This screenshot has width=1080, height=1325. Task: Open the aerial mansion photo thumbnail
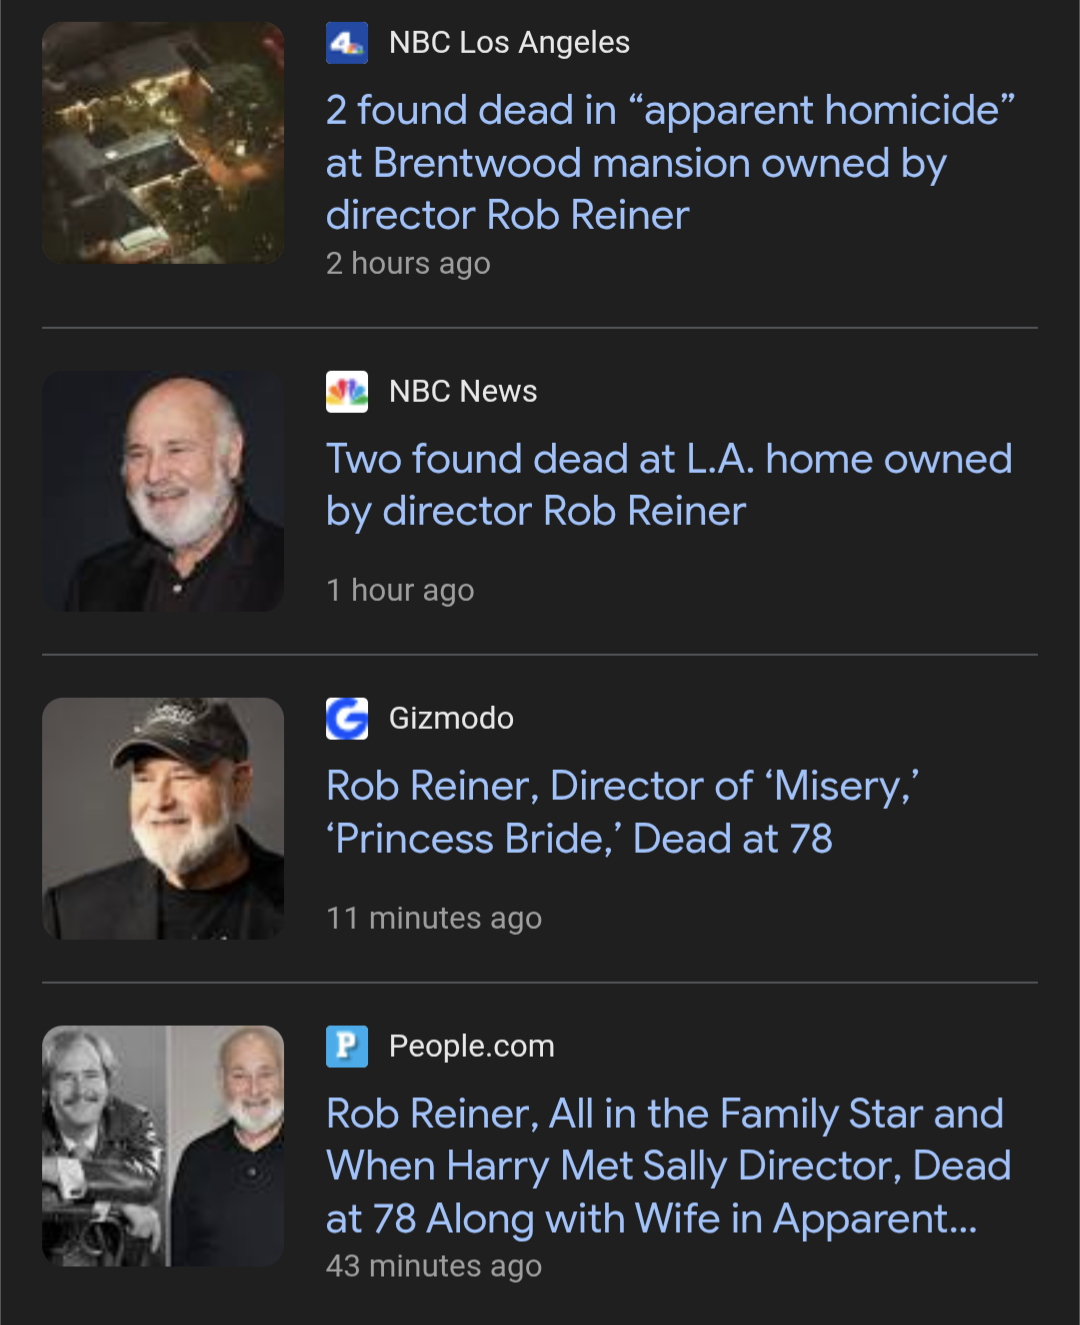click(x=163, y=143)
